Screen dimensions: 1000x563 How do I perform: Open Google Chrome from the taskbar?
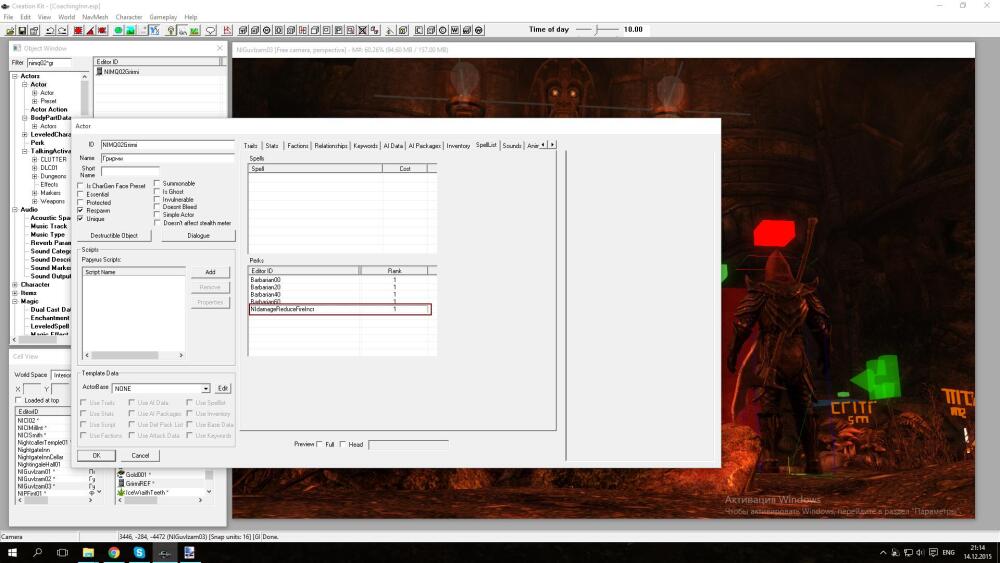(114, 553)
